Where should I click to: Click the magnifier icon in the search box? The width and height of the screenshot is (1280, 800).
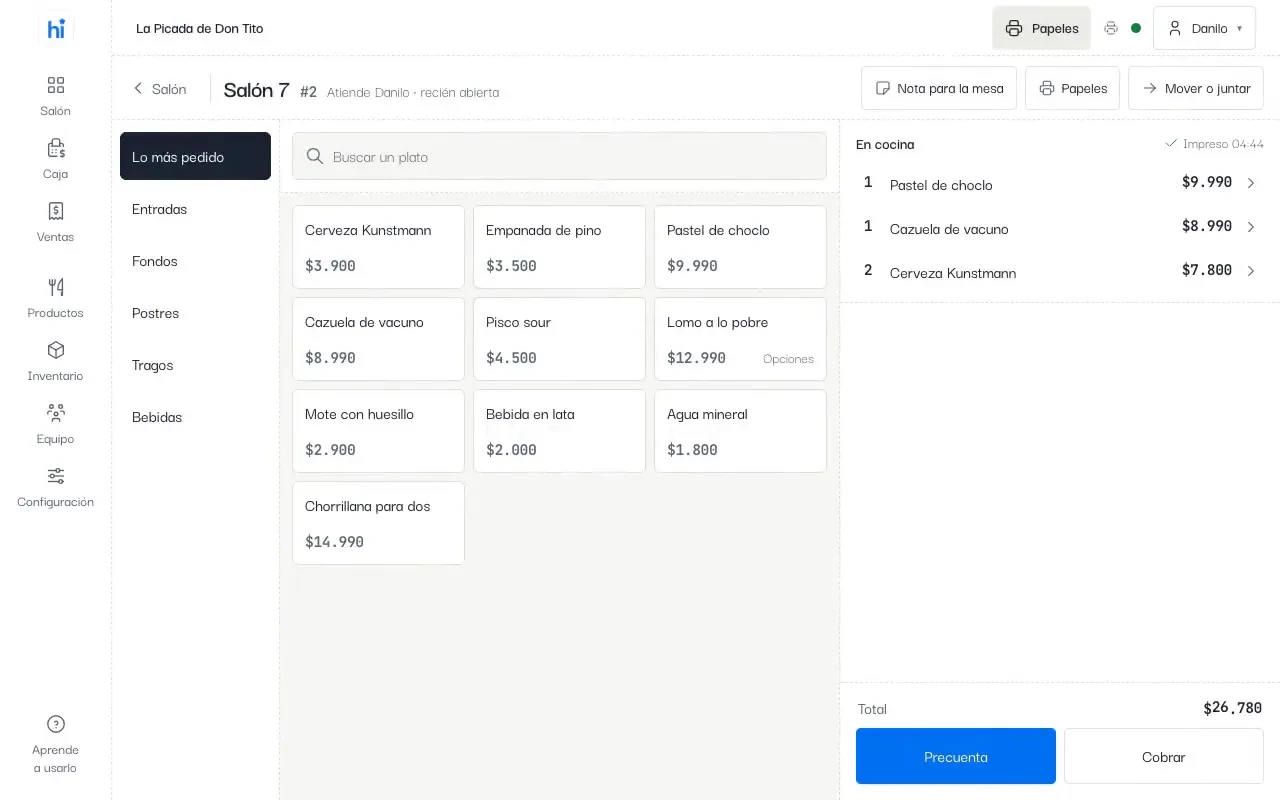click(315, 156)
